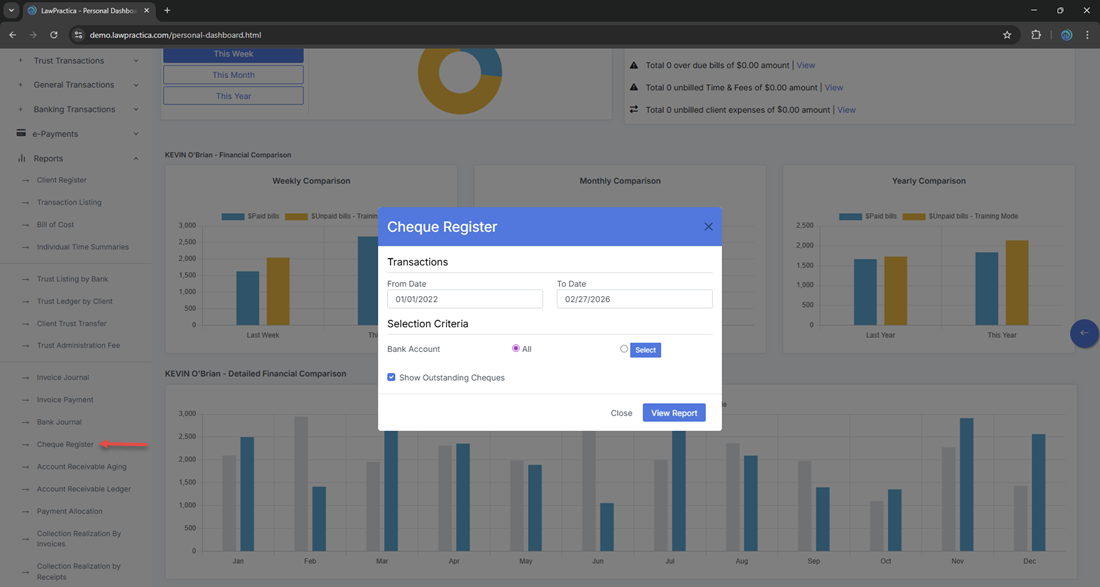
Task: Open the Bank Journal report
Action: pyautogui.click(x=59, y=422)
